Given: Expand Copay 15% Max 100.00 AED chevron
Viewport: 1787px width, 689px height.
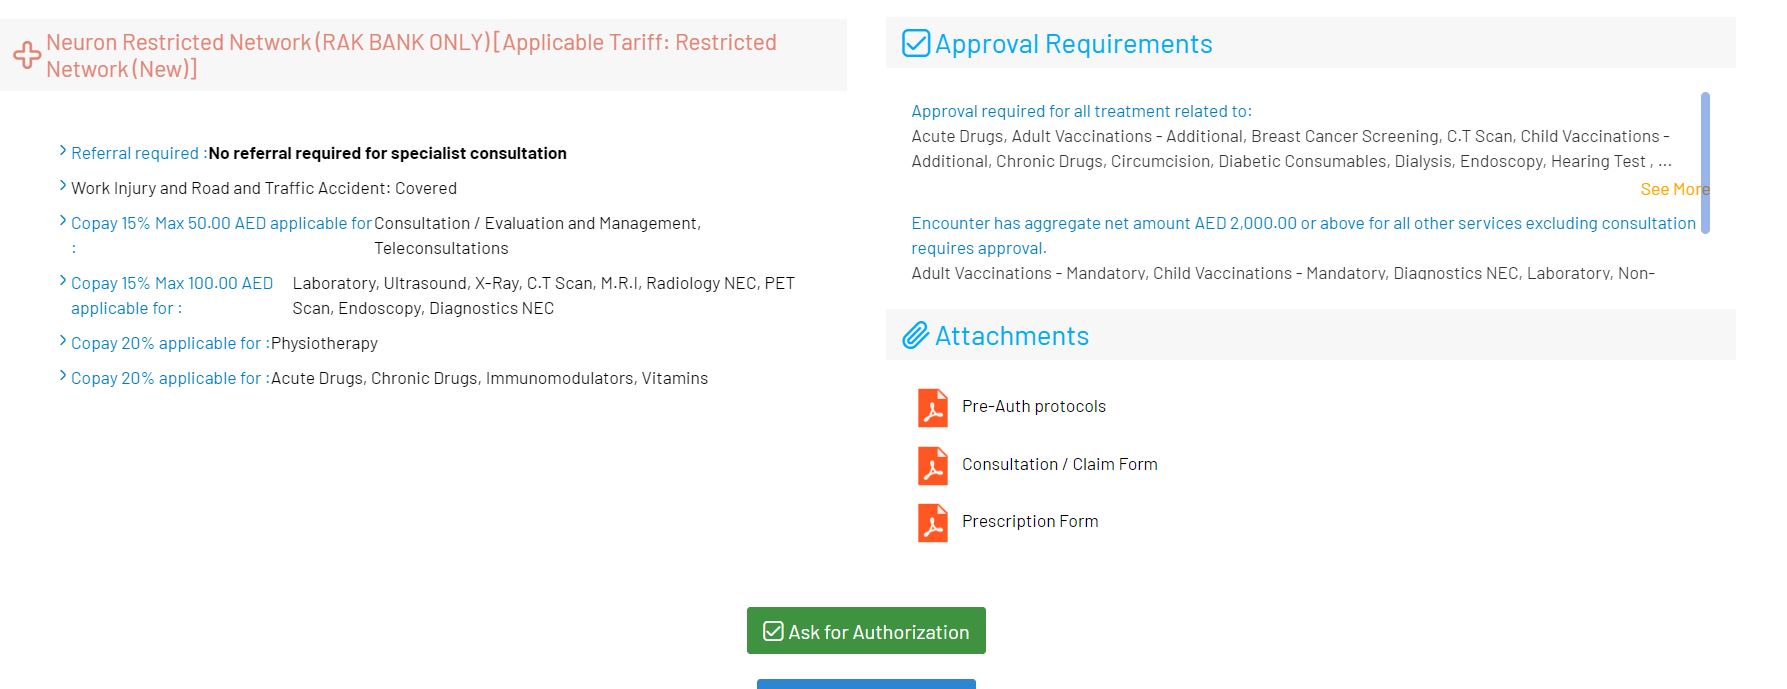Looking at the screenshot, I should [x=63, y=281].
